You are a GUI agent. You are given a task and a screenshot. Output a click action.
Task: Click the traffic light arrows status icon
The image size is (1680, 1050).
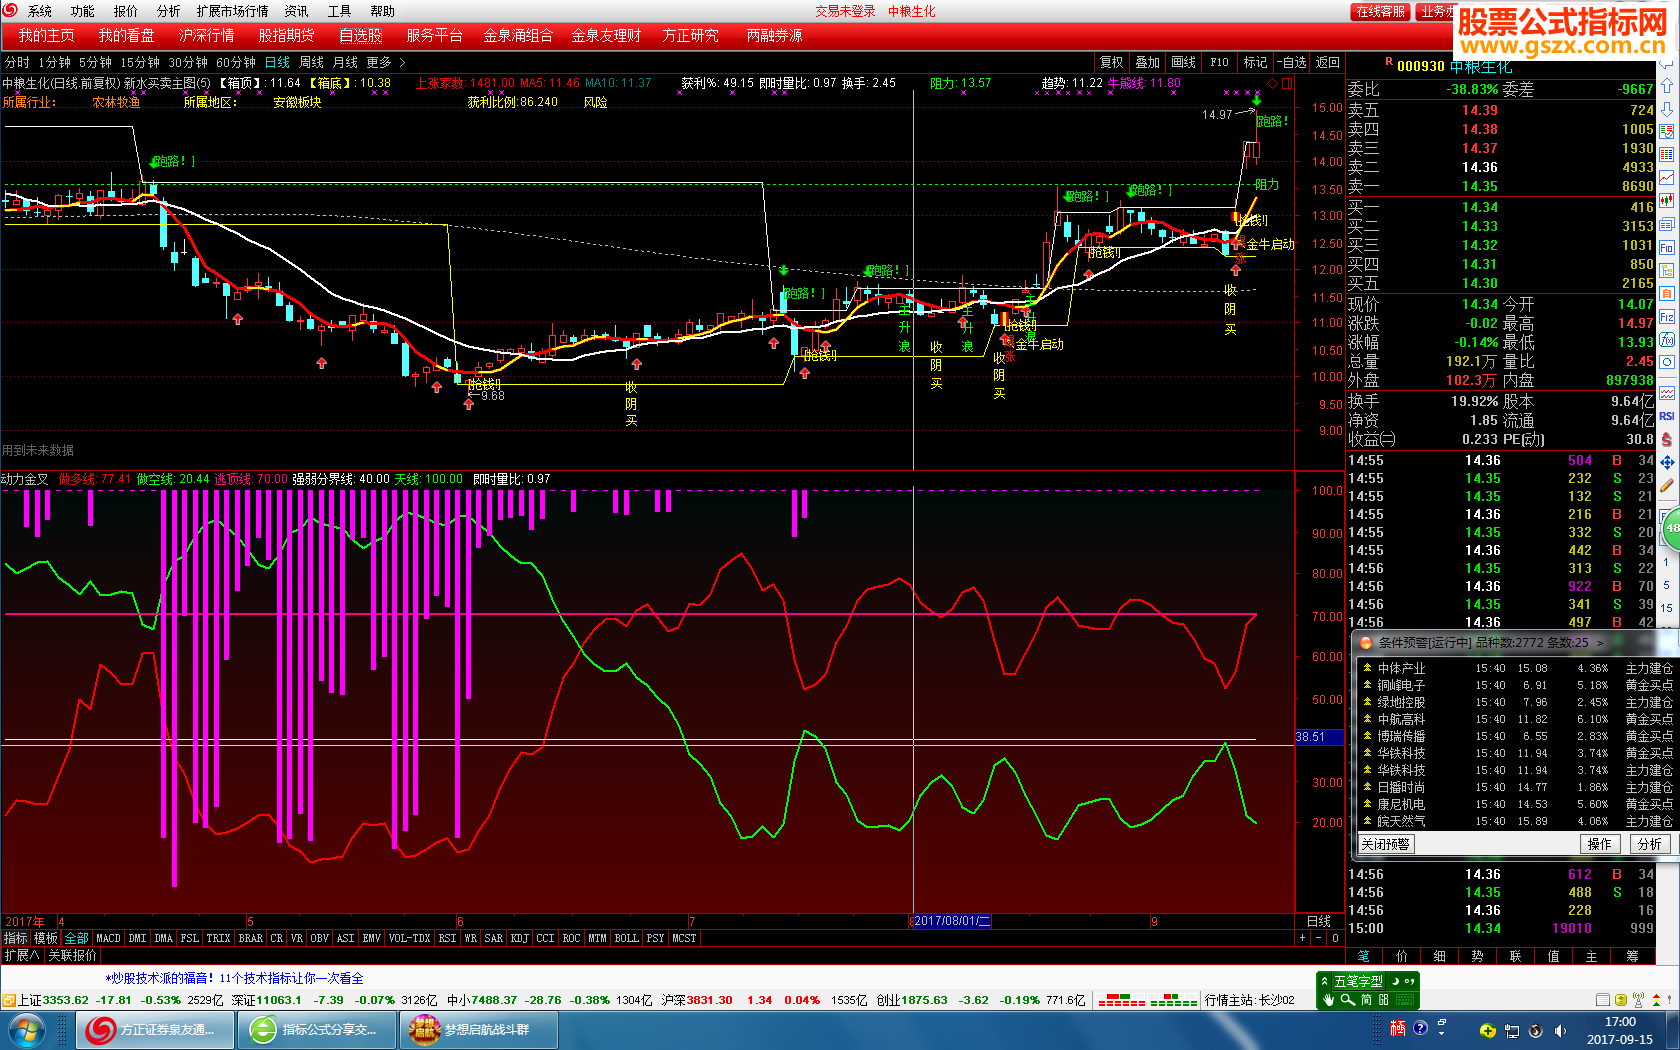[x=1656, y=1000]
